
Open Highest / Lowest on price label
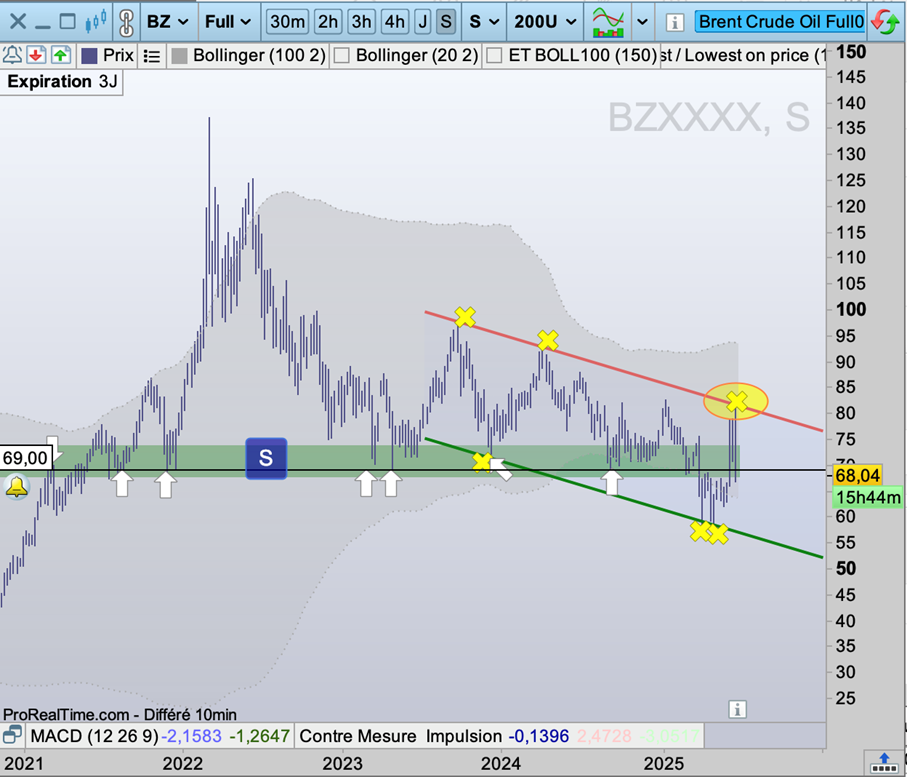point(742,56)
